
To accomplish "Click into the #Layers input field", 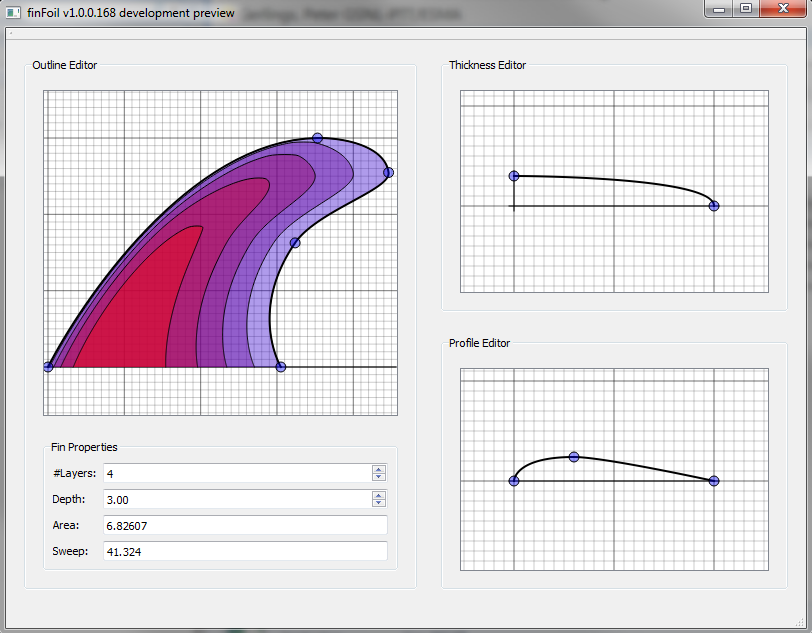I will point(235,473).
